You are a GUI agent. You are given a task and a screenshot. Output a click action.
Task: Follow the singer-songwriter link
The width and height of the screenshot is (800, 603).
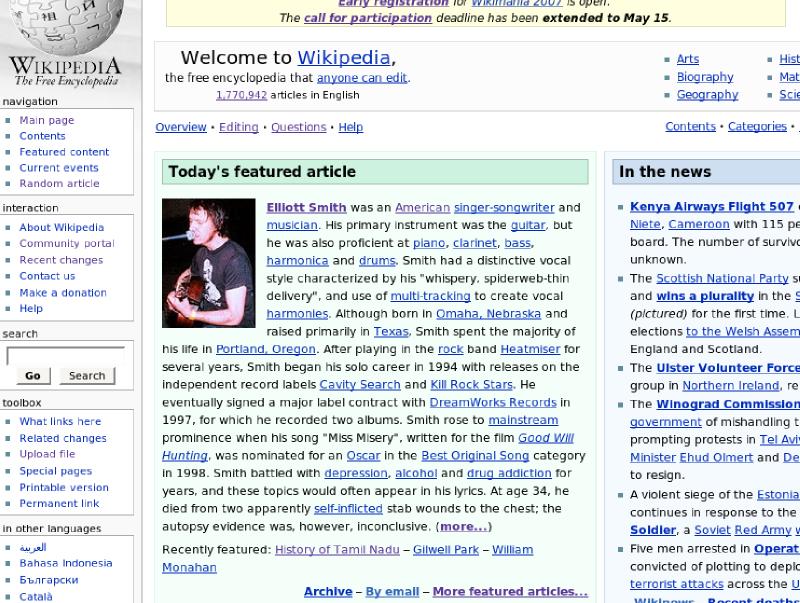[x=504, y=208]
